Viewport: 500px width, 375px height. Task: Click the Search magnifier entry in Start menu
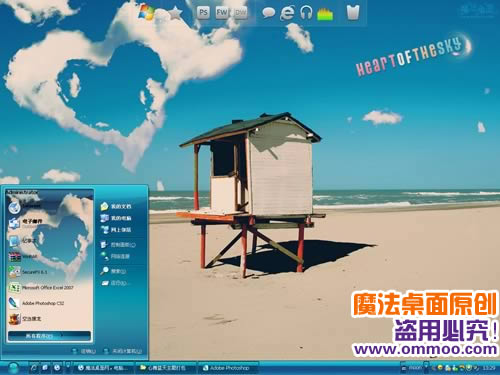click(113, 271)
